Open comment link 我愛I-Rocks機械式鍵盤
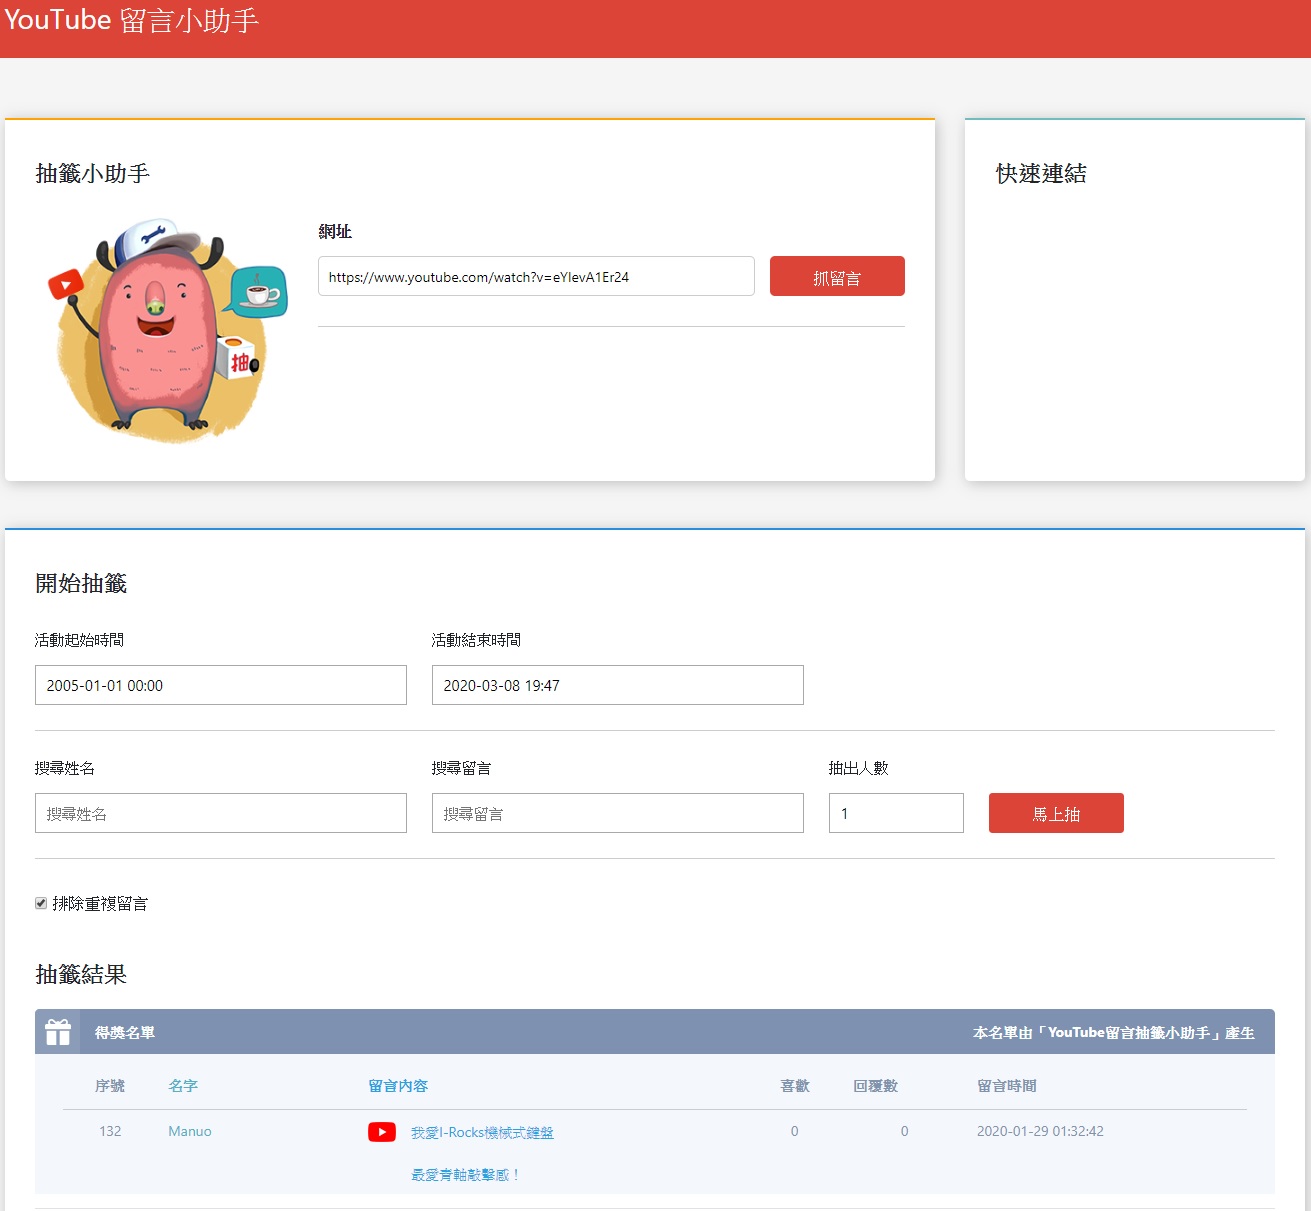This screenshot has width=1311, height=1211. pyautogui.click(x=482, y=1132)
